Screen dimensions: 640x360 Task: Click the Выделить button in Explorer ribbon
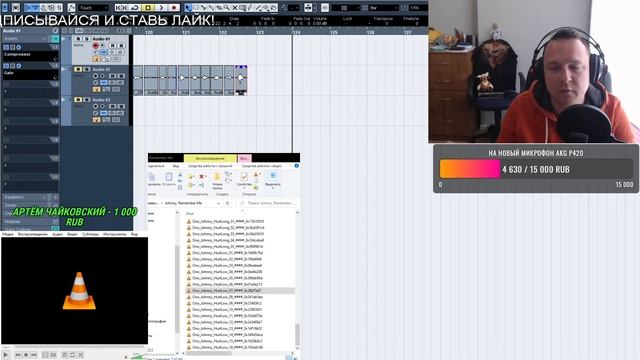pyautogui.click(x=273, y=179)
